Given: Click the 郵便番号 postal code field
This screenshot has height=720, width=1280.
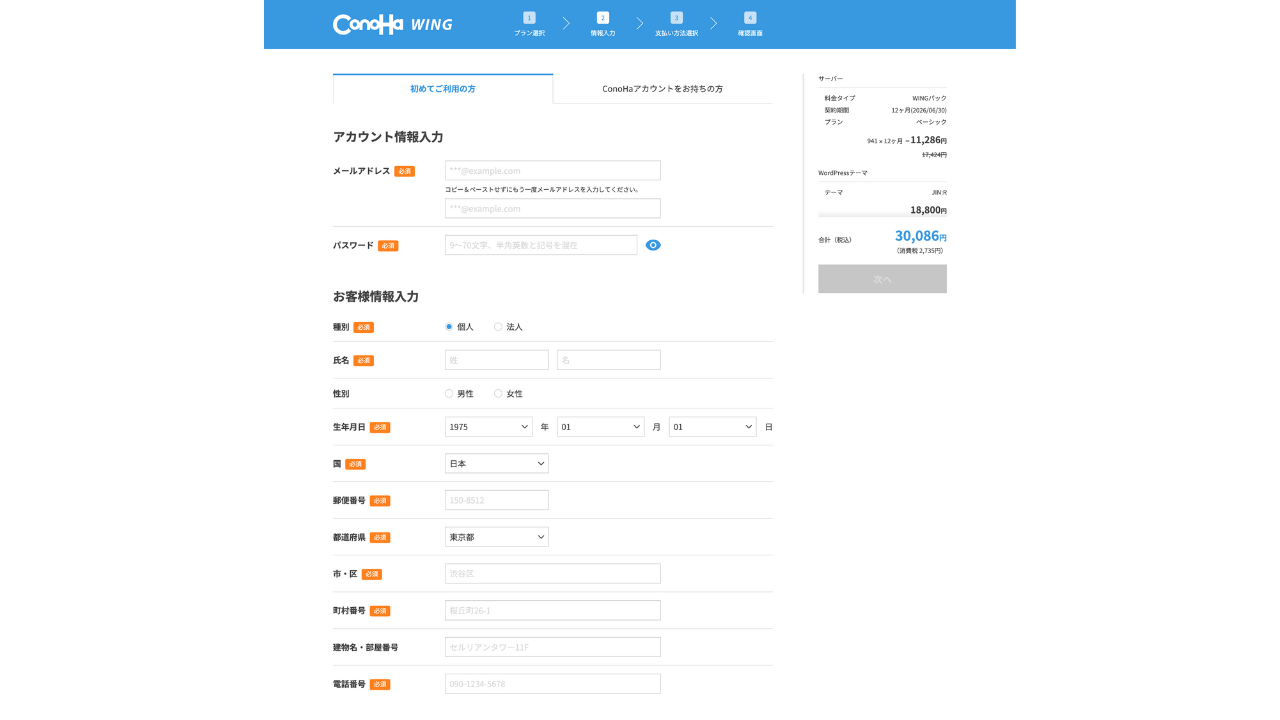Looking at the screenshot, I should coord(497,500).
